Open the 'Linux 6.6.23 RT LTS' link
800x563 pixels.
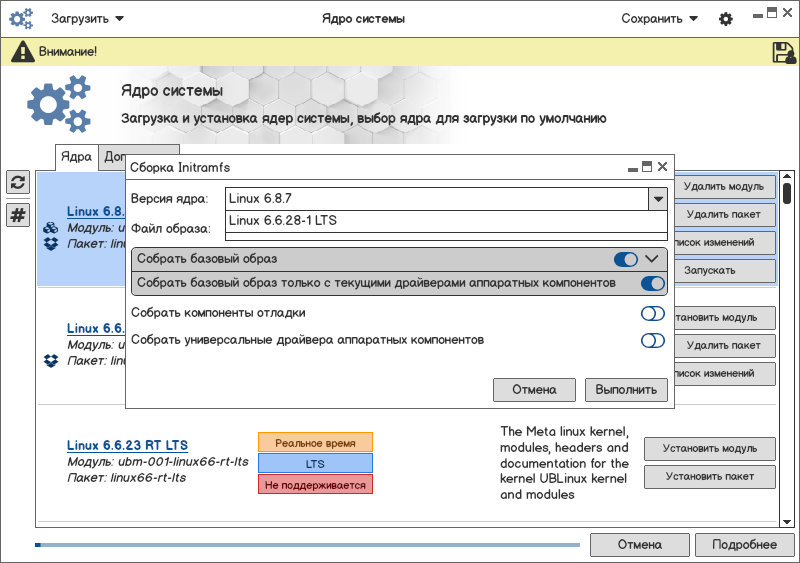pyautogui.click(x=127, y=445)
